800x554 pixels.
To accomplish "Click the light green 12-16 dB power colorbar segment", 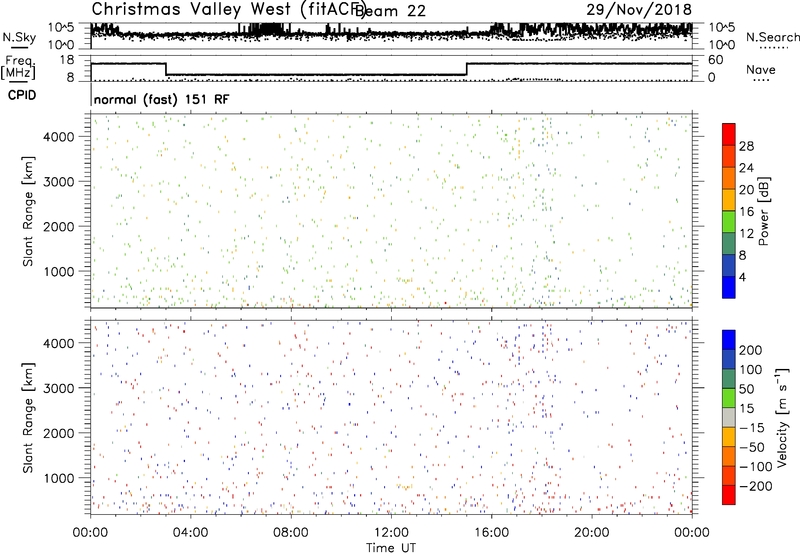I will [729, 222].
